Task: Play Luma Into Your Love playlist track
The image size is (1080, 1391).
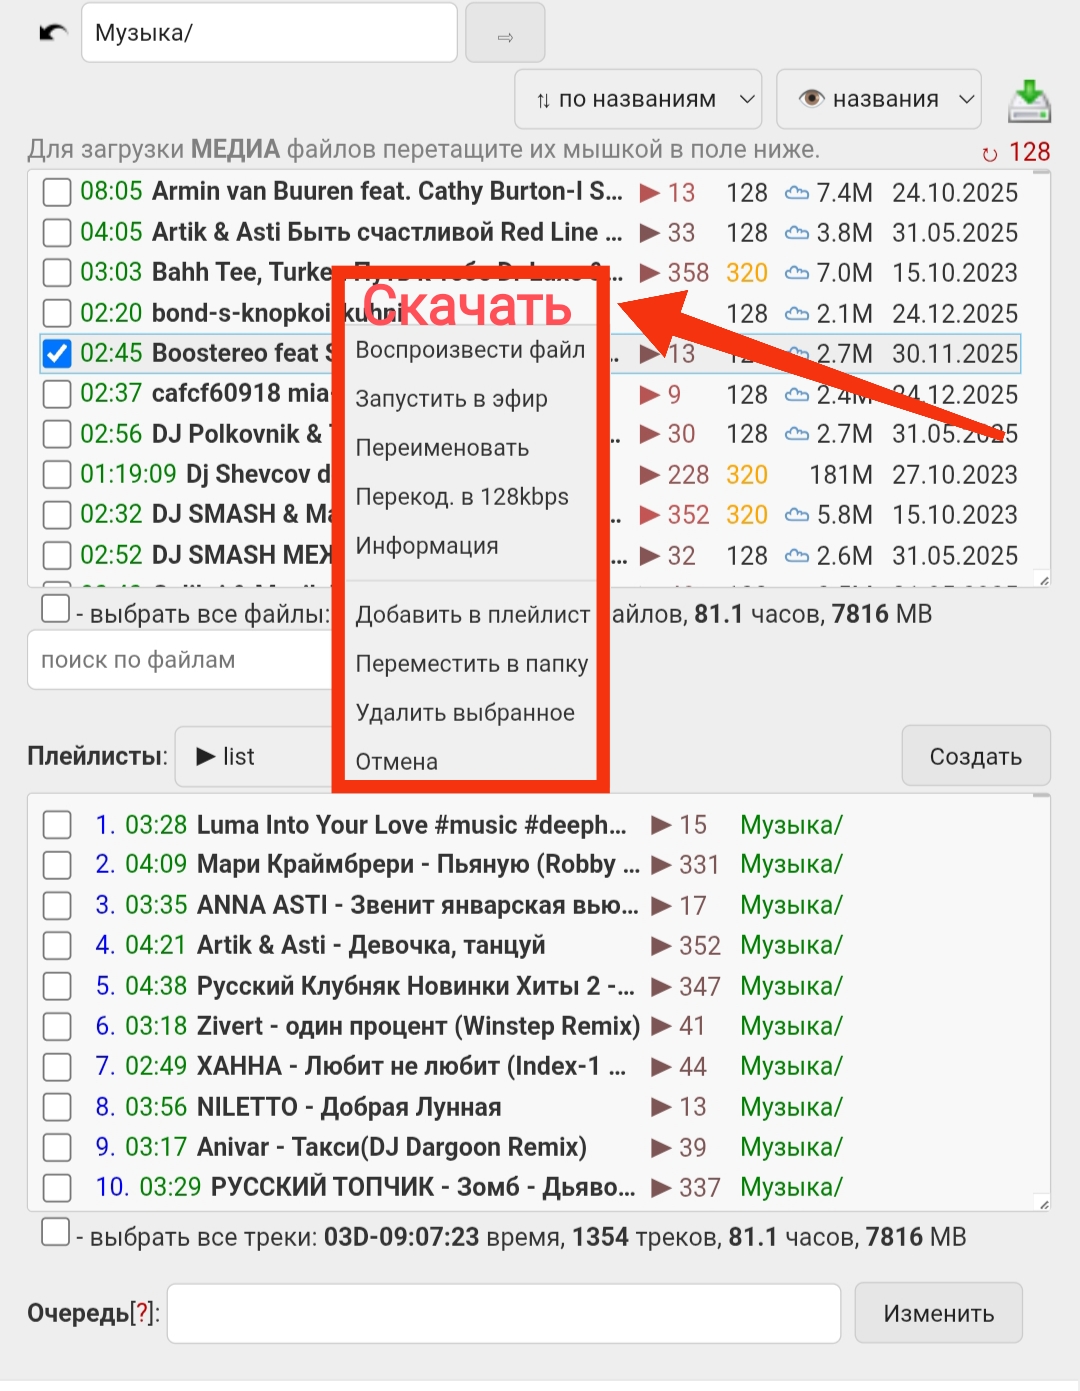Action: click(x=661, y=825)
